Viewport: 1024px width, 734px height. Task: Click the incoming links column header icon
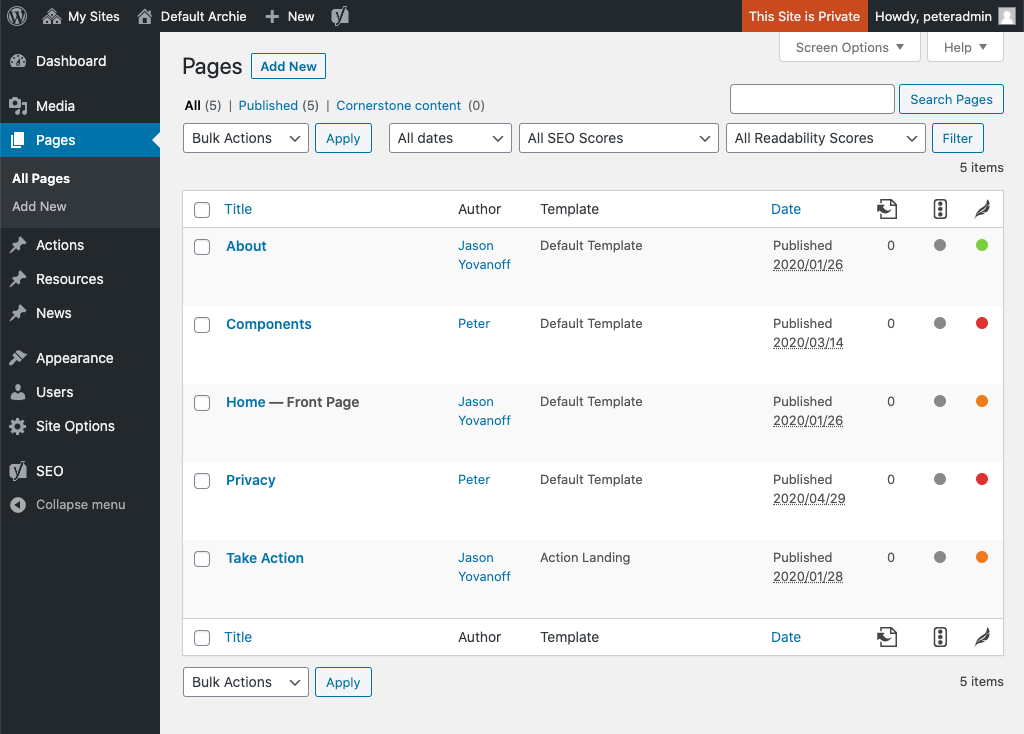(886, 209)
